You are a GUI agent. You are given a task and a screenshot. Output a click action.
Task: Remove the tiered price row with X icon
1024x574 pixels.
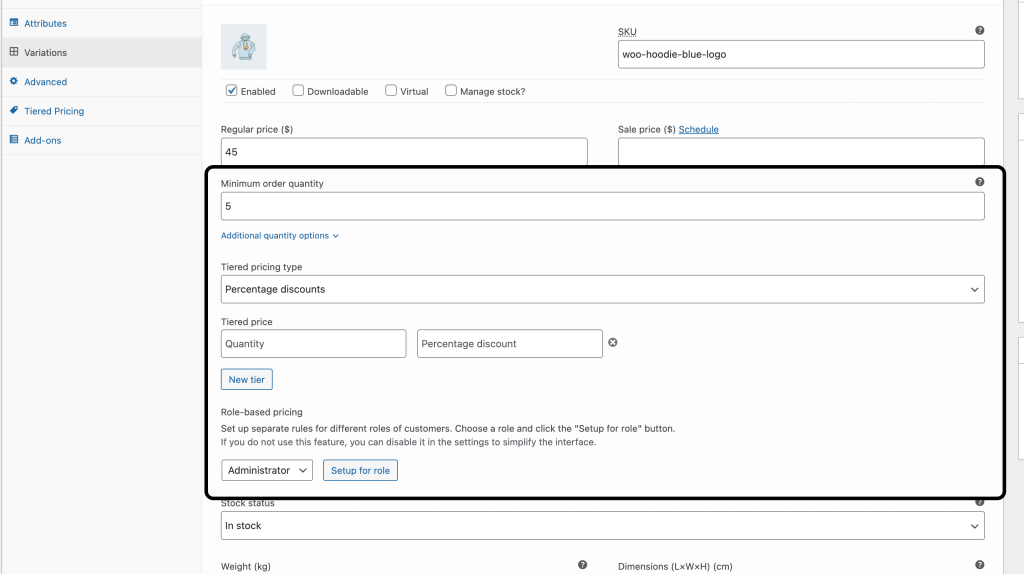tap(613, 342)
